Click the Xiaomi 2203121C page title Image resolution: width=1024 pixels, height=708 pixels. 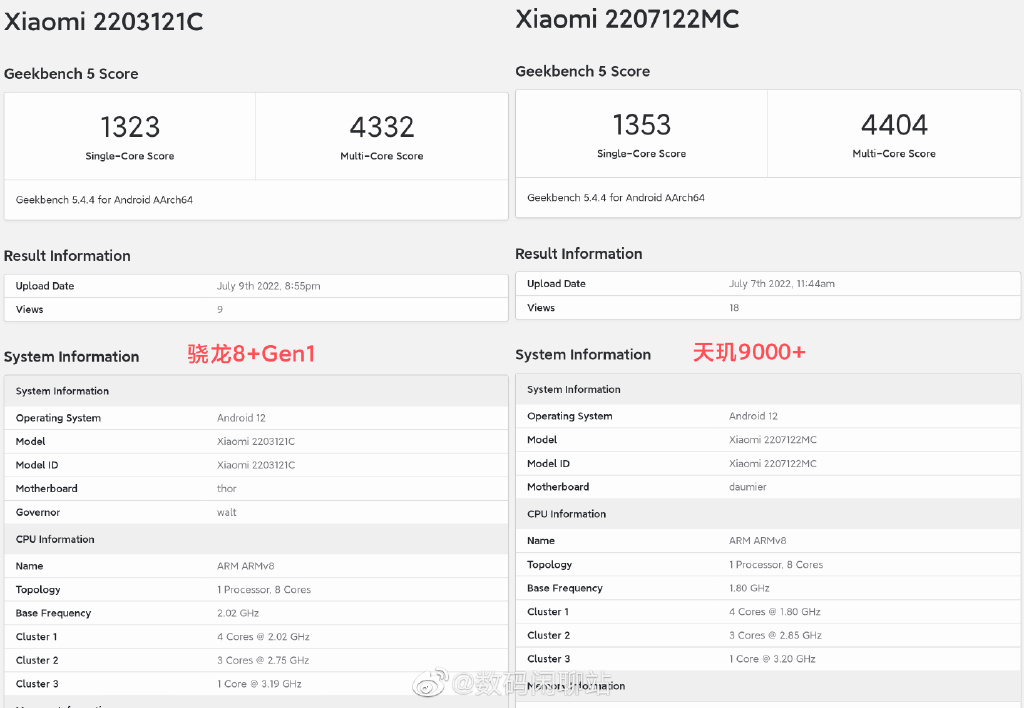point(104,21)
